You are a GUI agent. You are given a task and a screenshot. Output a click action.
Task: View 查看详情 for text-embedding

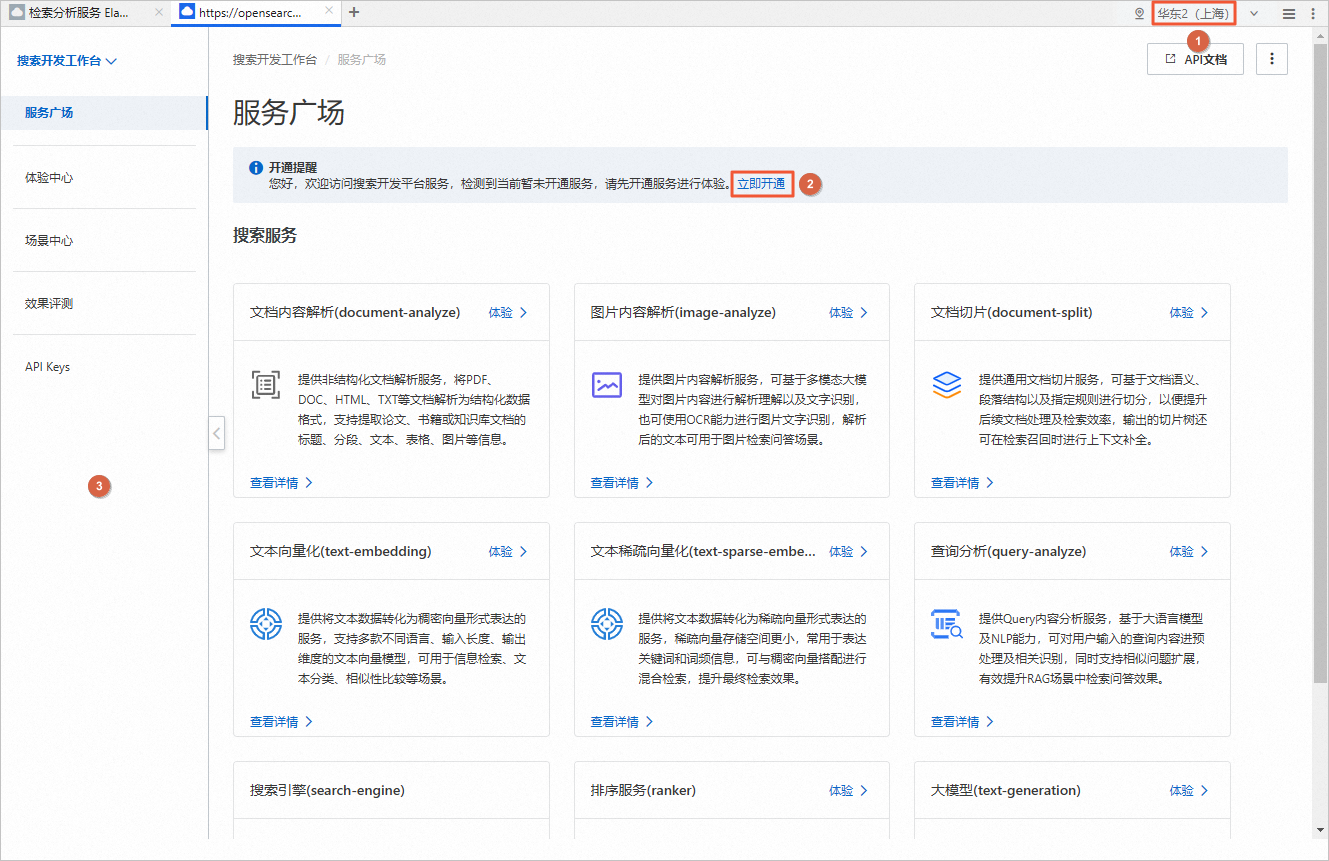click(x=282, y=722)
